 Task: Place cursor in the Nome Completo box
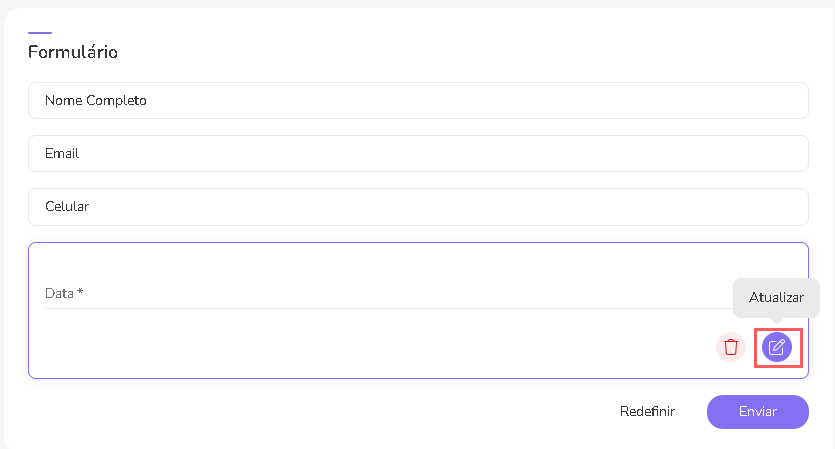418,101
